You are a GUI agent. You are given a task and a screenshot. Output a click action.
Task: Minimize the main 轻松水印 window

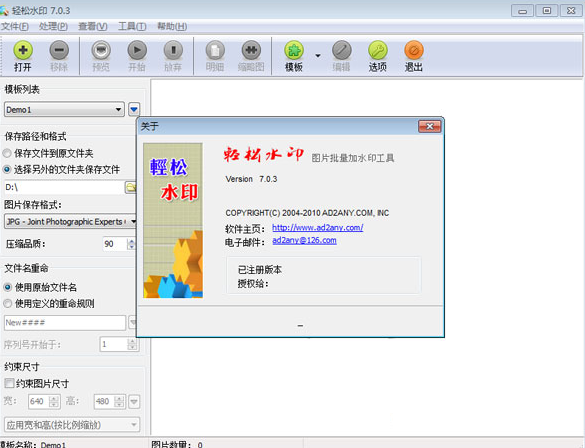[522, 11]
